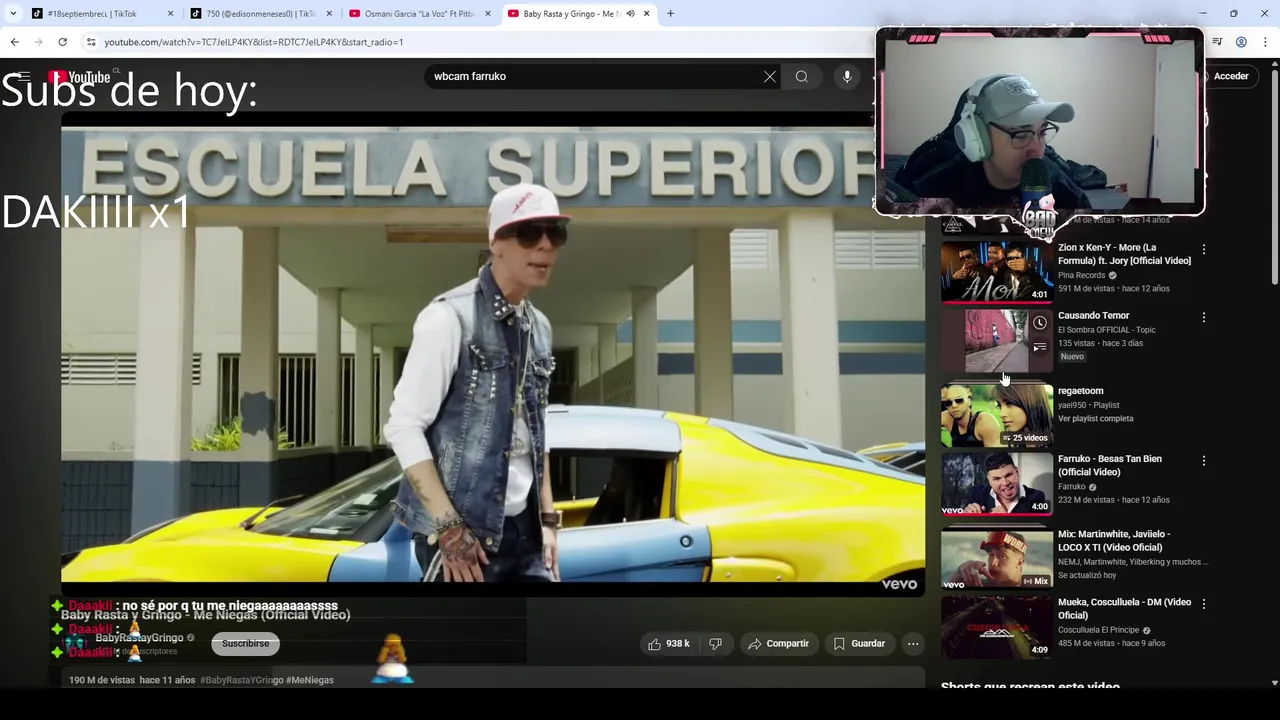Viewport: 1280px width, 720px height.
Task: Open the Pina Records channel name
Action: pos(1082,275)
